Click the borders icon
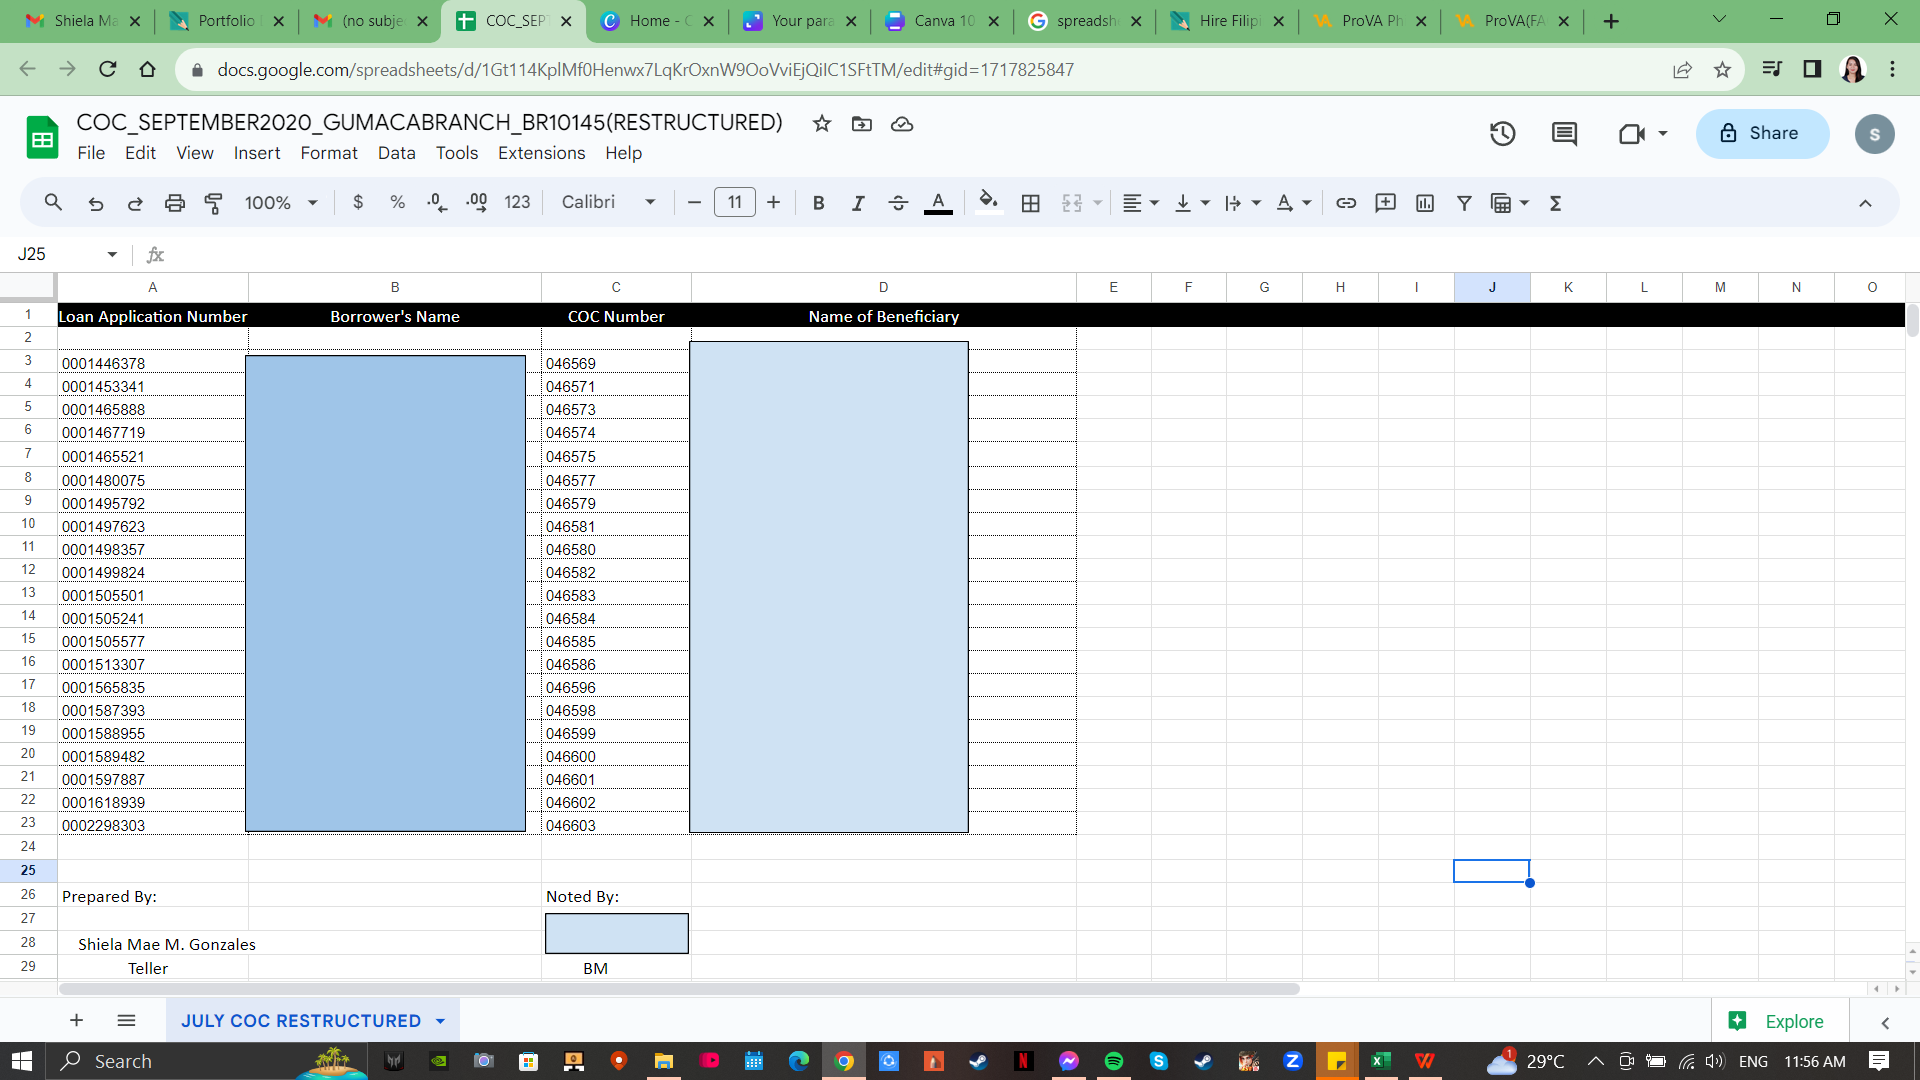 [x=1031, y=203]
